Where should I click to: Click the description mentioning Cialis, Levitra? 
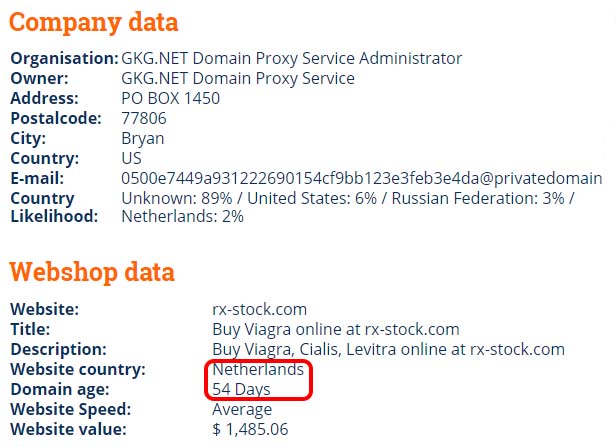tap(389, 349)
